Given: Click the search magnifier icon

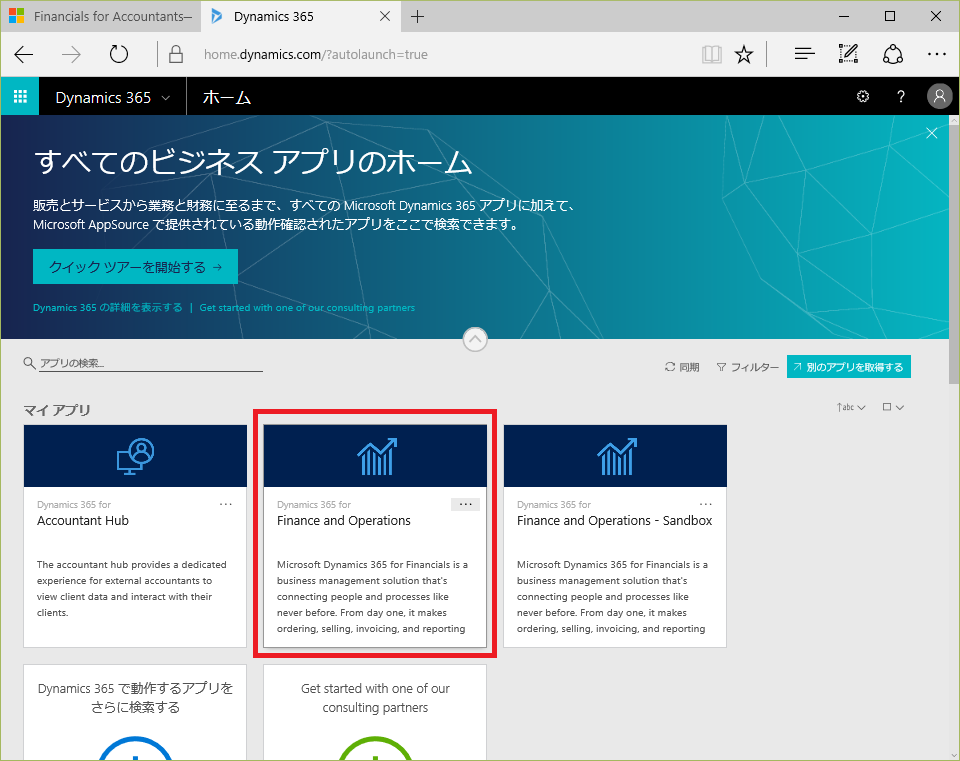Looking at the screenshot, I should pos(29,363).
